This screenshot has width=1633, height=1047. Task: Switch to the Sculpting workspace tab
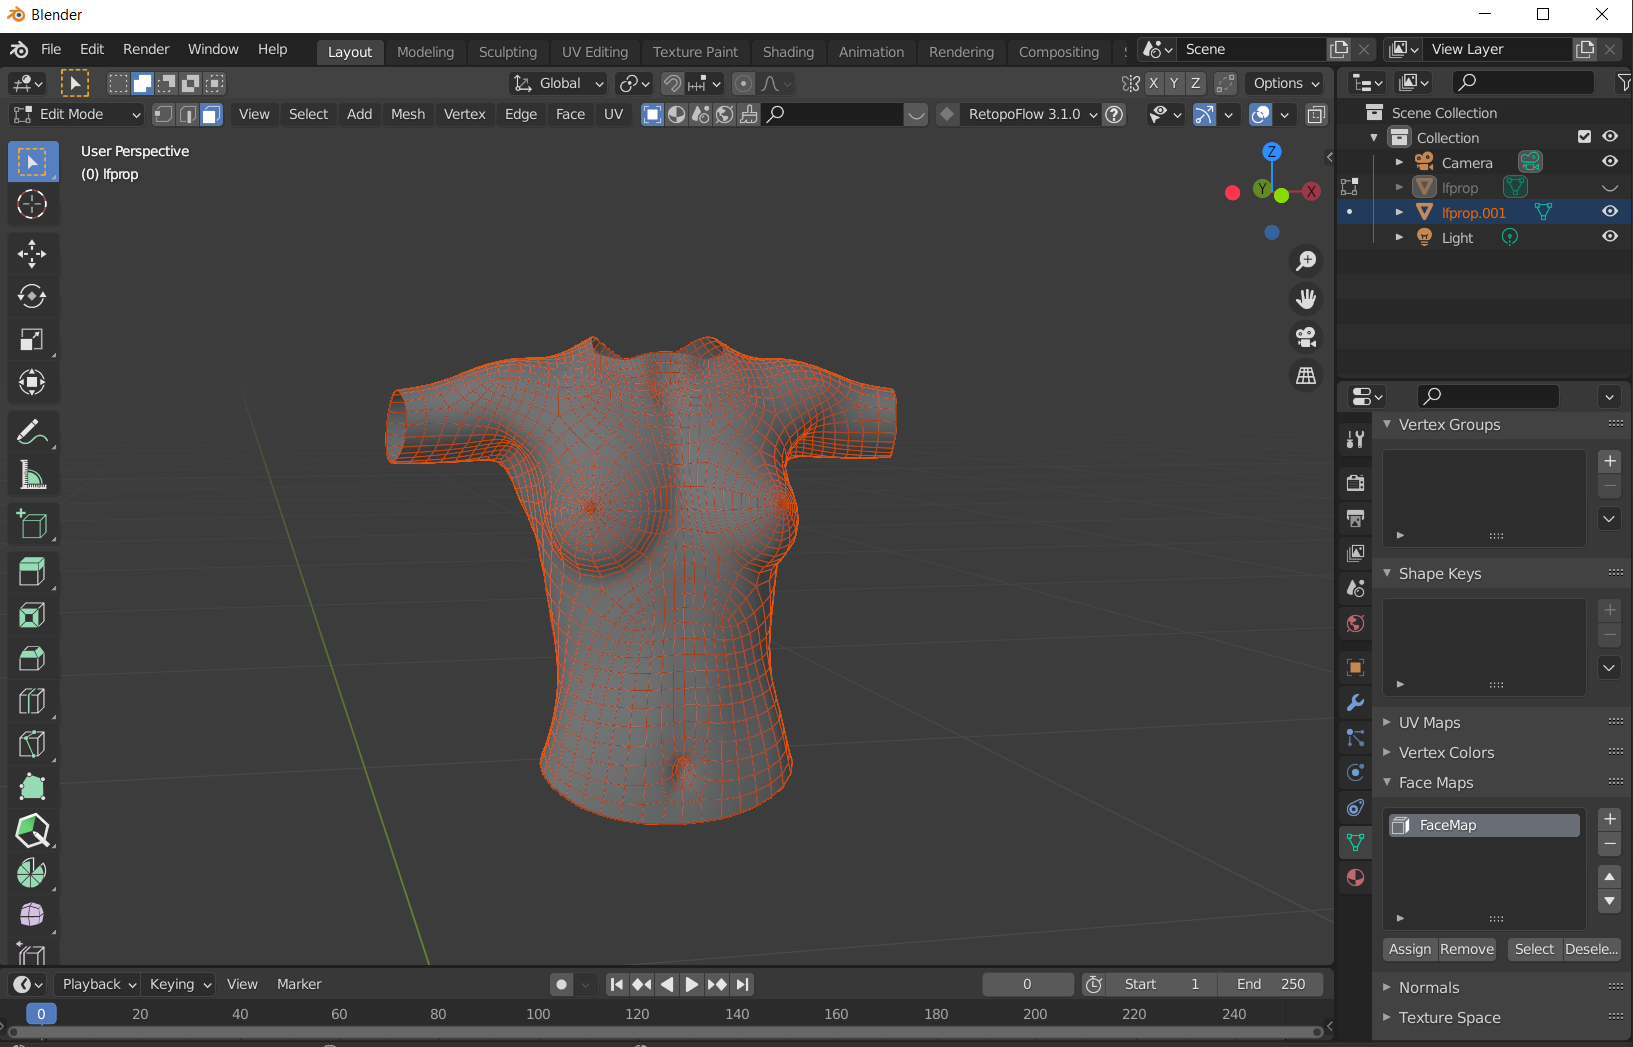pos(507,52)
